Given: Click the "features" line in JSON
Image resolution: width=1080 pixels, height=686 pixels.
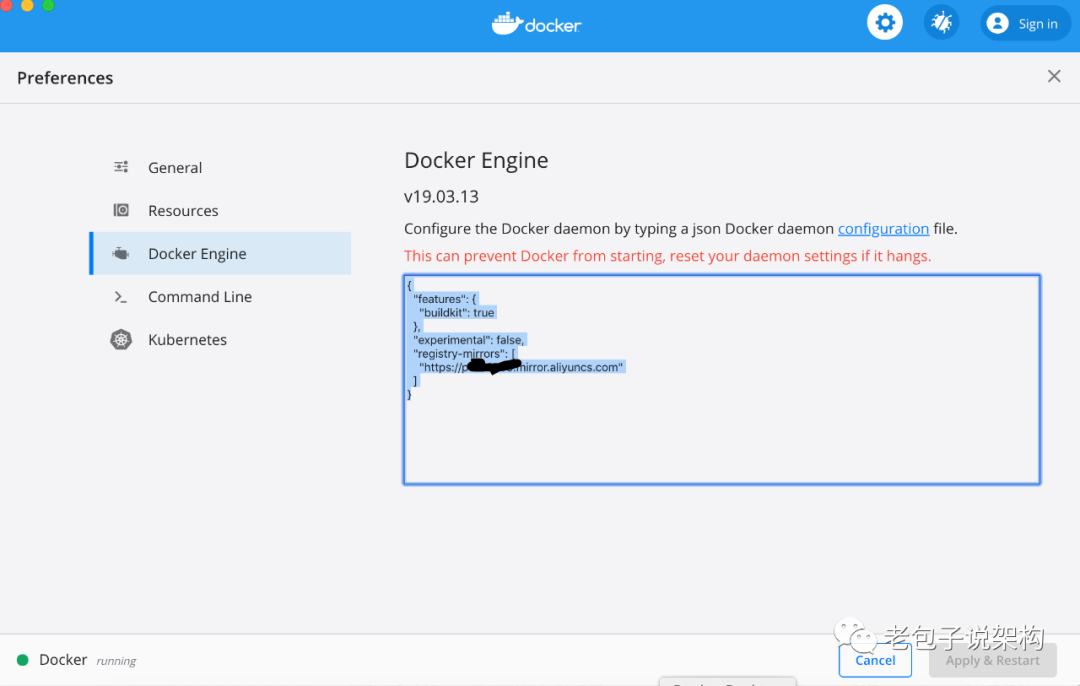Looking at the screenshot, I should [444, 299].
